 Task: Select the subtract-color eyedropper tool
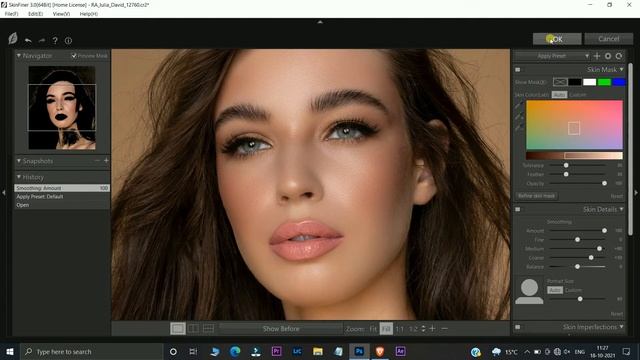click(519, 128)
